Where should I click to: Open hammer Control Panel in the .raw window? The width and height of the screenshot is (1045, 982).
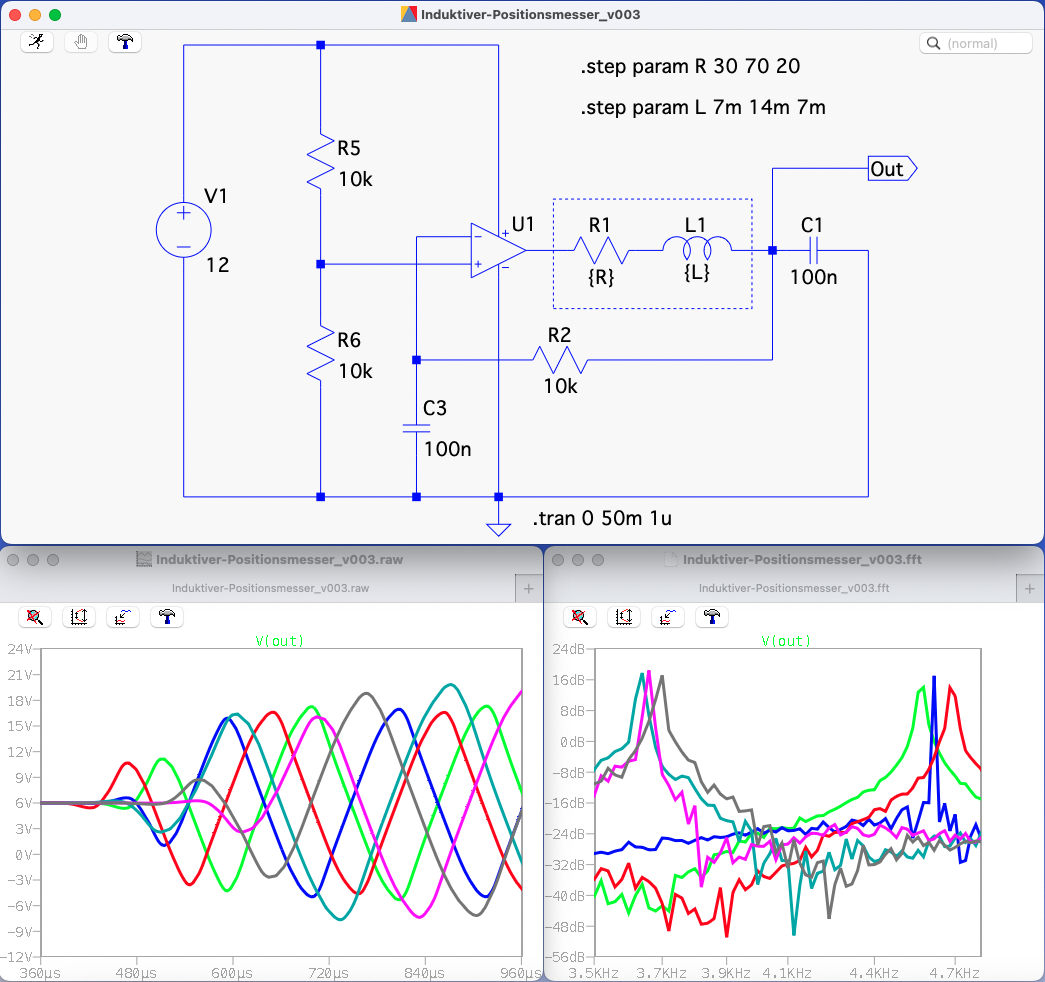point(167,617)
